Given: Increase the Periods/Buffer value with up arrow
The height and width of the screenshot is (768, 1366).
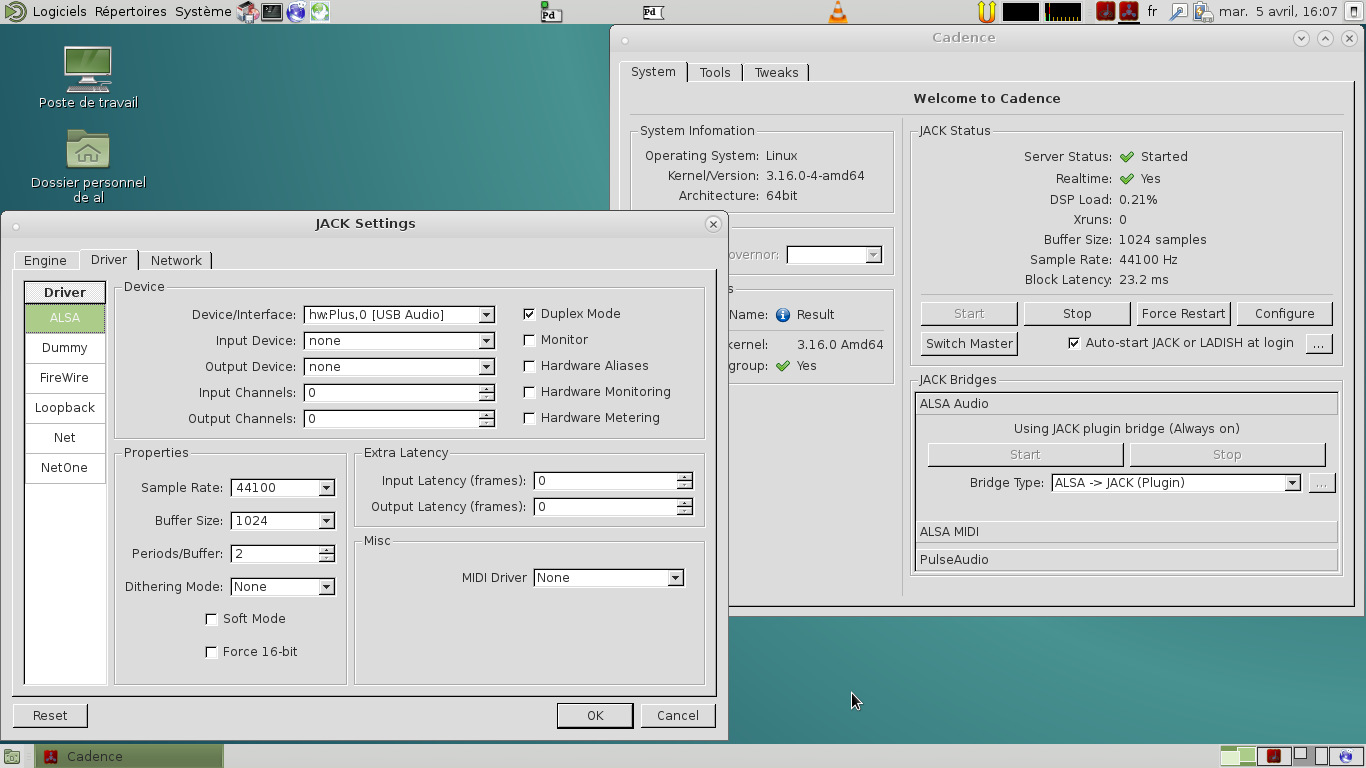Looking at the screenshot, I should [326, 549].
